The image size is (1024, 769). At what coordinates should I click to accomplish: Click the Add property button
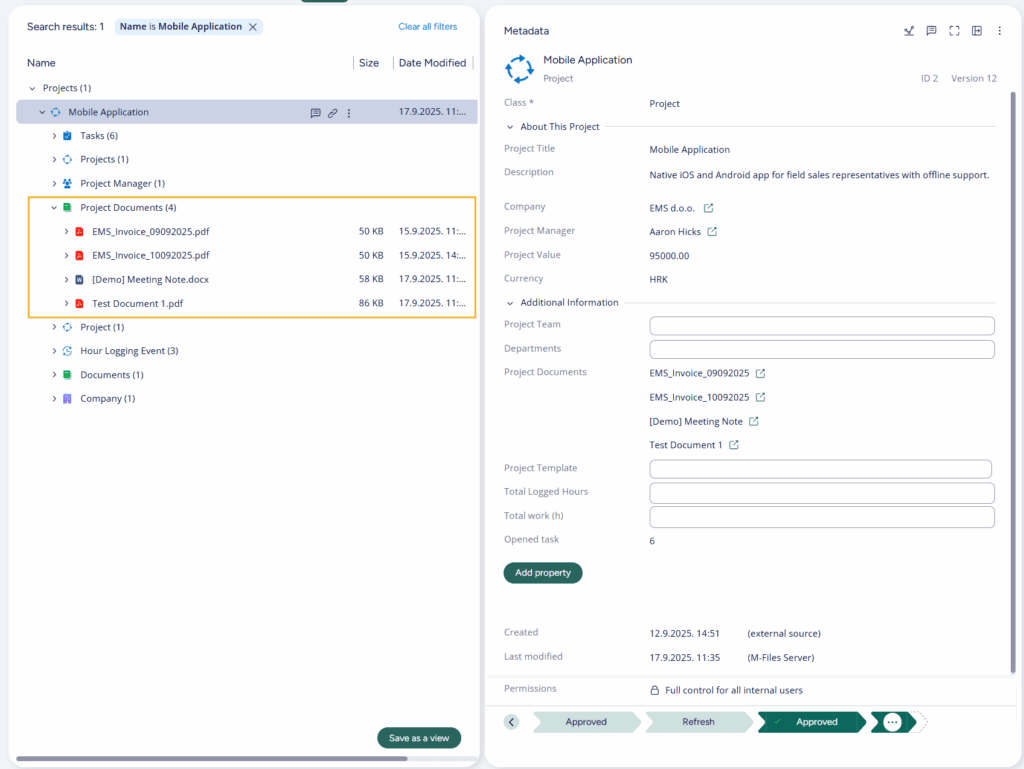tap(543, 573)
